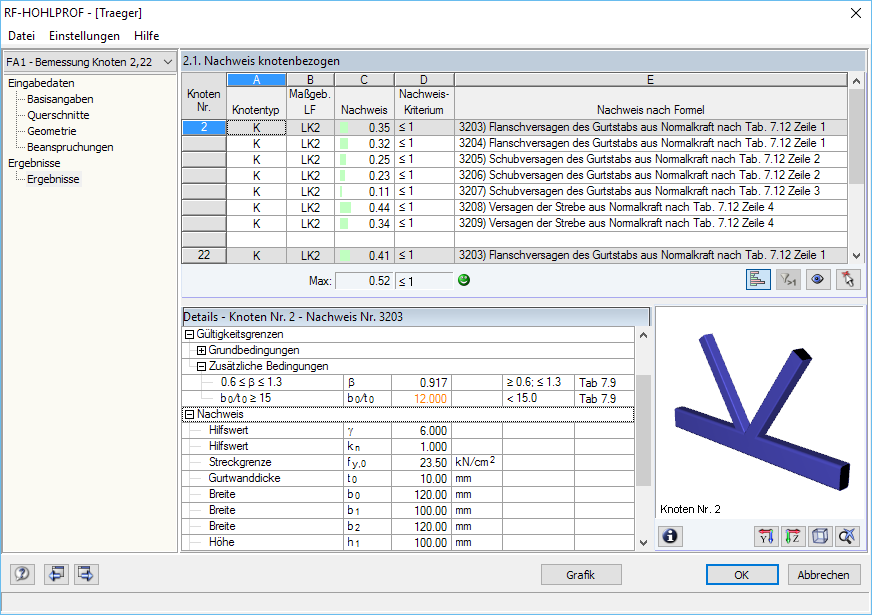Select Knoten Nr. cell 22
This screenshot has width=872, height=615.
point(204,255)
